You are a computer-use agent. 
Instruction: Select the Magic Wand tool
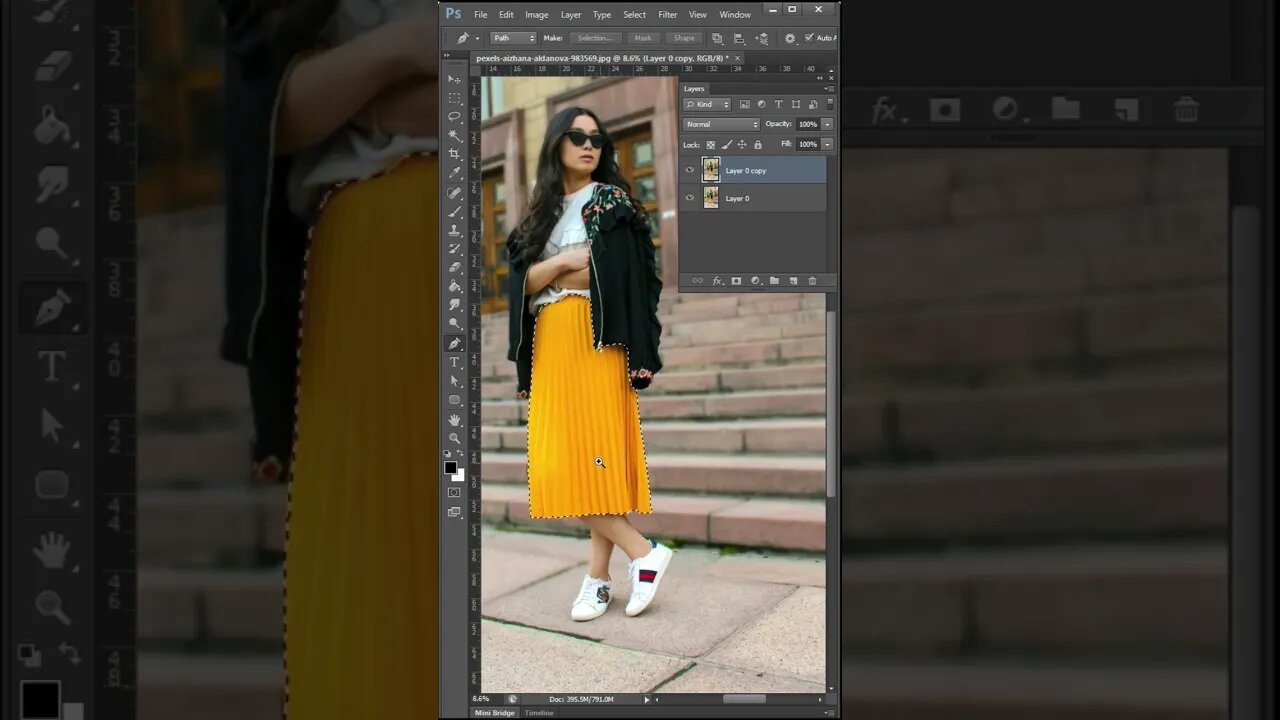tap(454, 135)
